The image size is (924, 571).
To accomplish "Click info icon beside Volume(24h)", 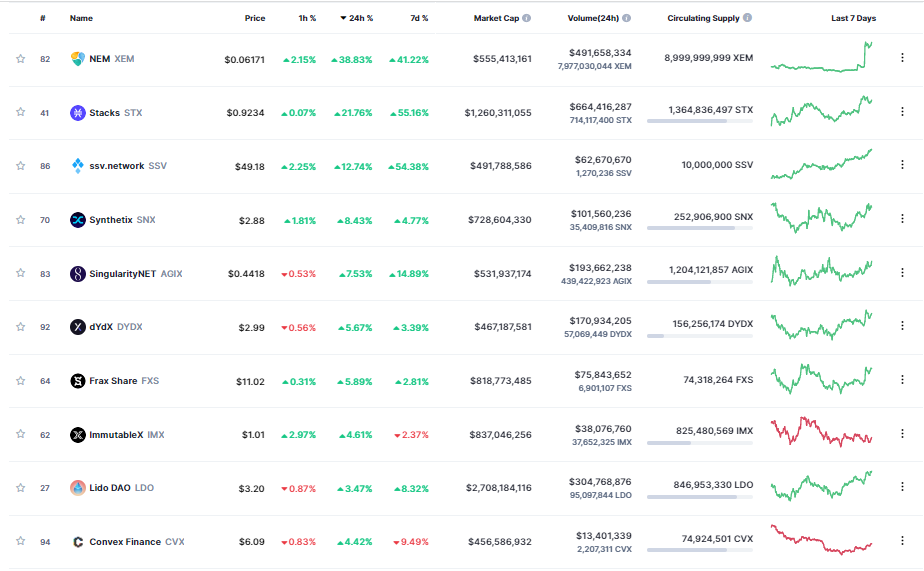I will pyautogui.click(x=626, y=18).
